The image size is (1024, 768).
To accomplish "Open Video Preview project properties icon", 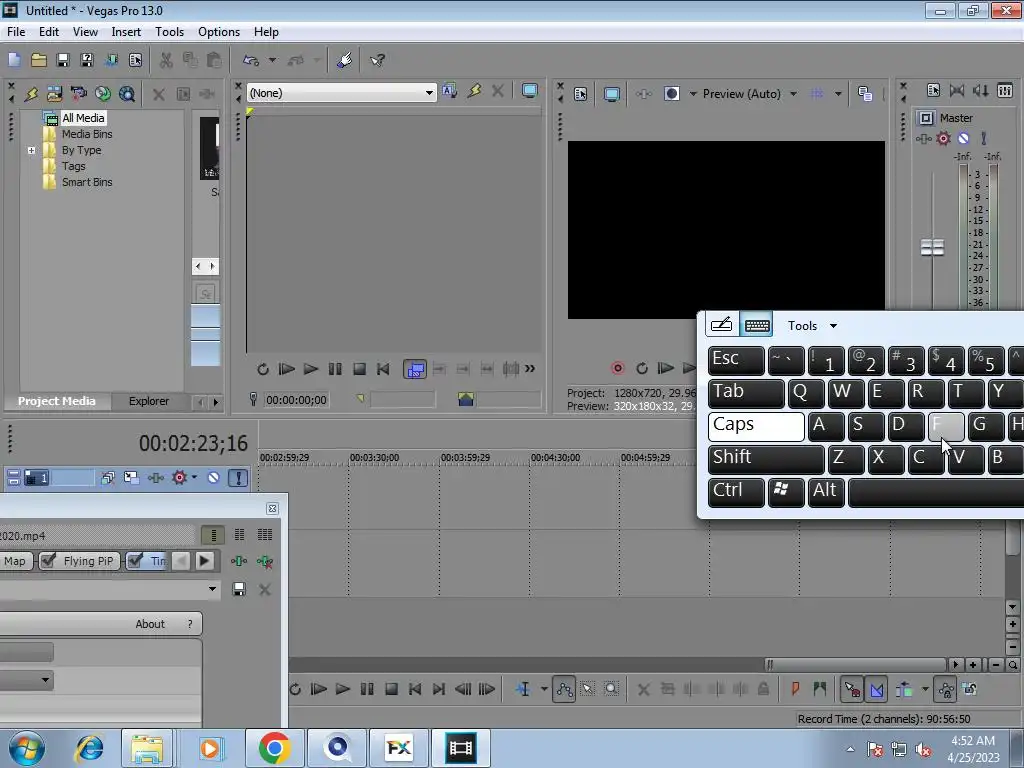I will (x=581, y=94).
